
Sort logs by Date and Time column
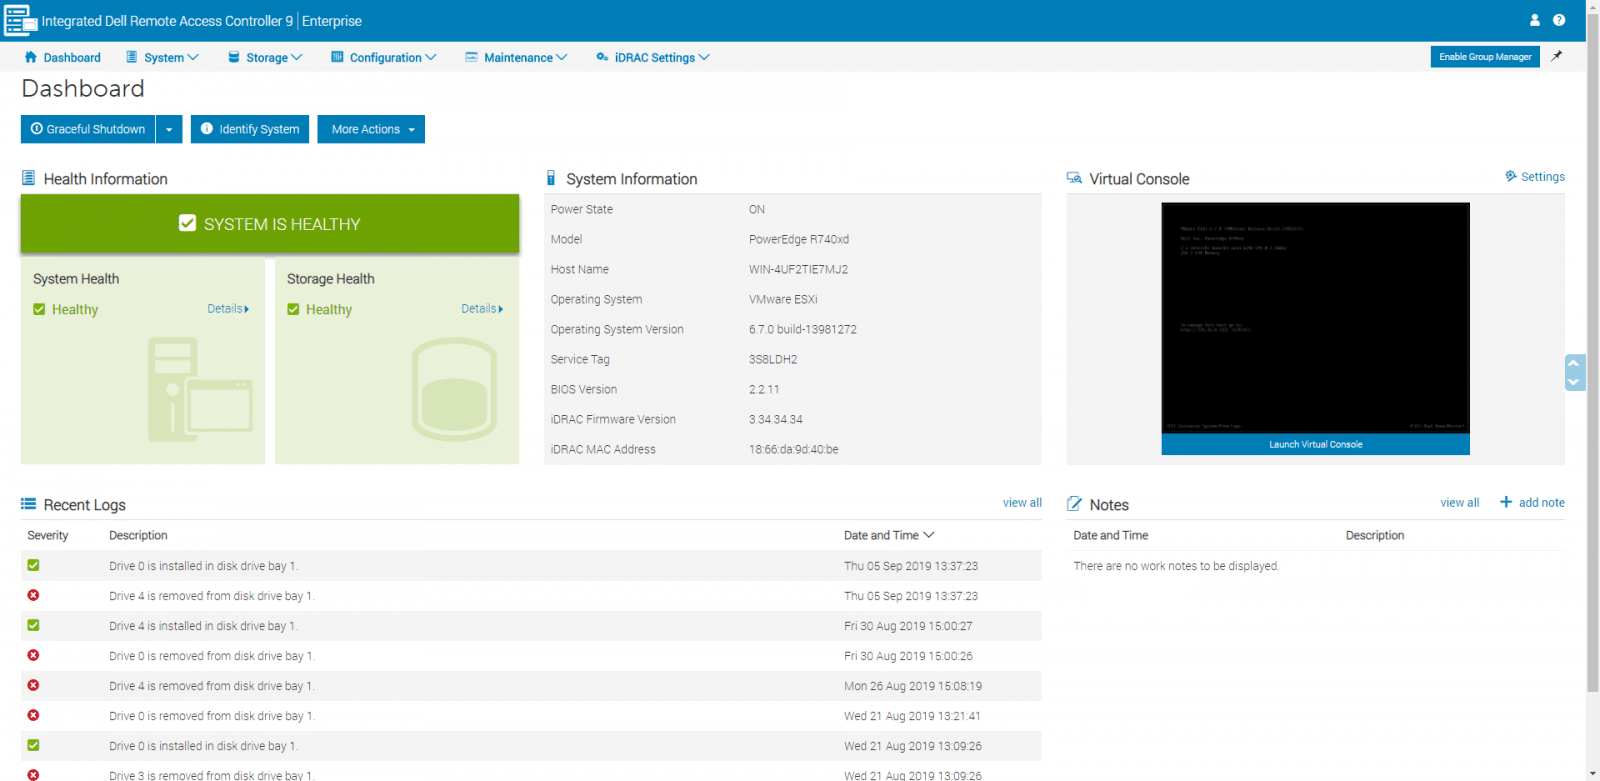pyautogui.click(x=889, y=535)
